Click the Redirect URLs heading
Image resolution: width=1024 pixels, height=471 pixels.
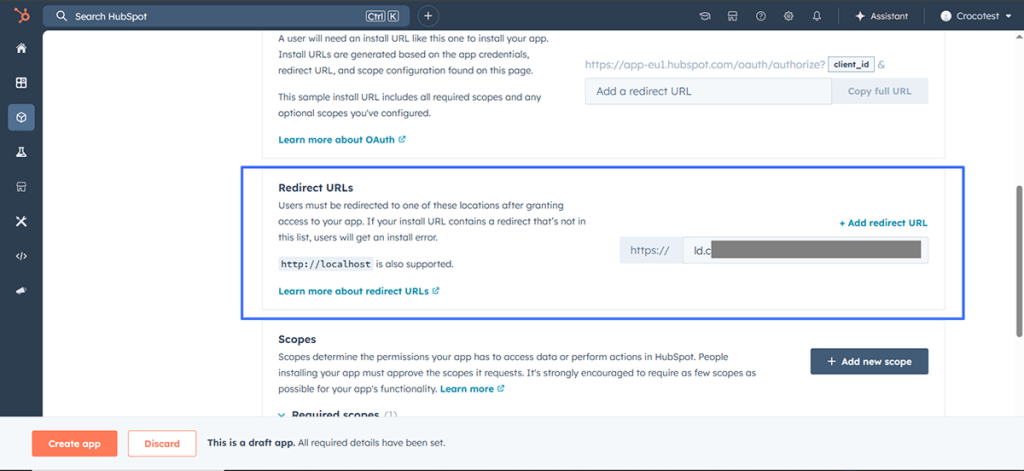point(315,187)
